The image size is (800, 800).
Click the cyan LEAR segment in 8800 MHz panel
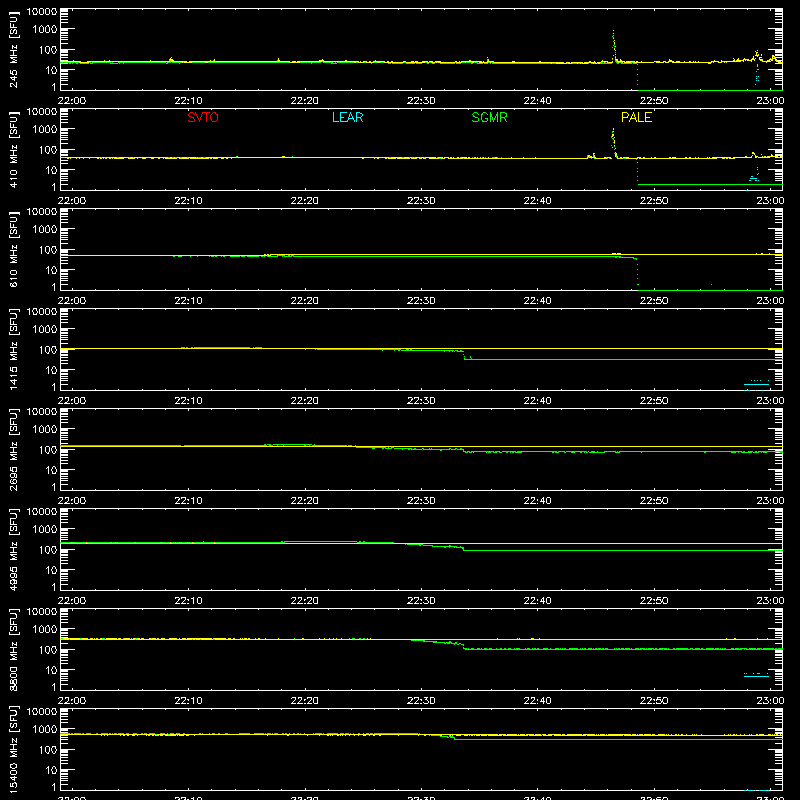point(756,675)
